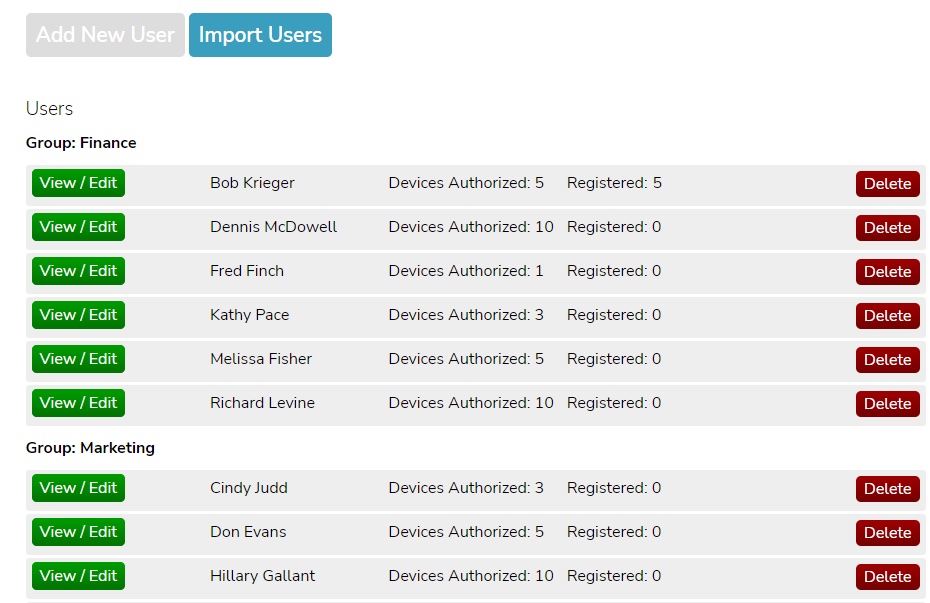
Task: View / Edit Melissa Fisher's profile
Action: pos(78,359)
